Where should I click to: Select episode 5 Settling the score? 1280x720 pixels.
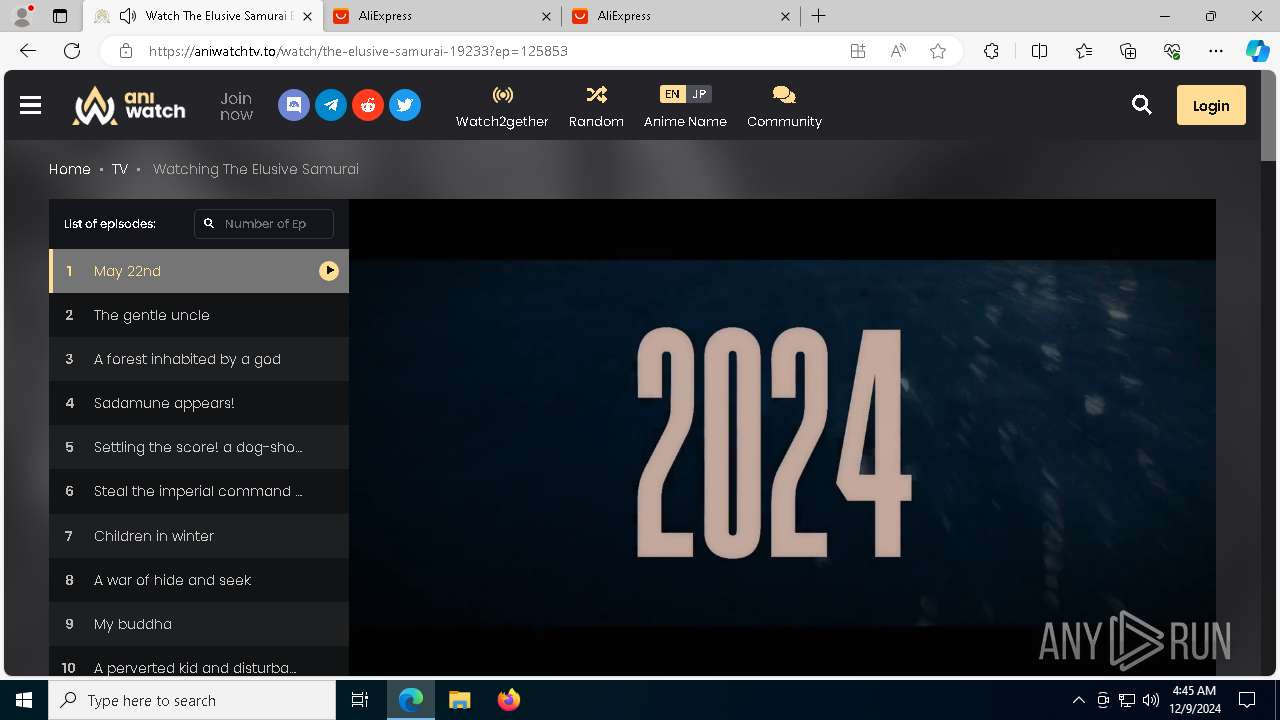pyautogui.click(x=199, y=447)
